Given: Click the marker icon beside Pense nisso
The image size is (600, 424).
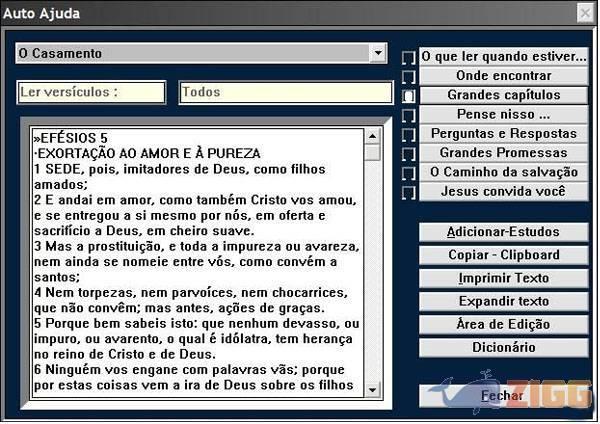Looking at the screenshot, I should coord(408,115).
